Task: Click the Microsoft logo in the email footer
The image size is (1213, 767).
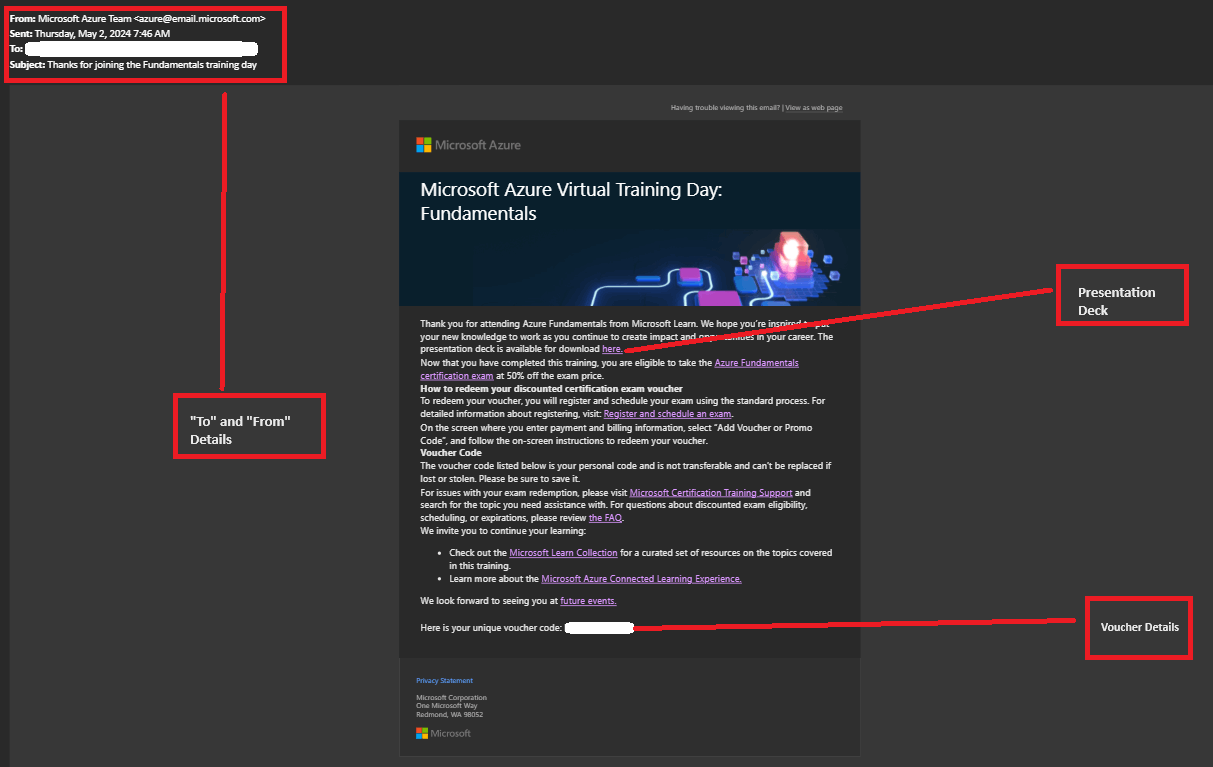Action: pyautogui.click(x=443, y=733)
